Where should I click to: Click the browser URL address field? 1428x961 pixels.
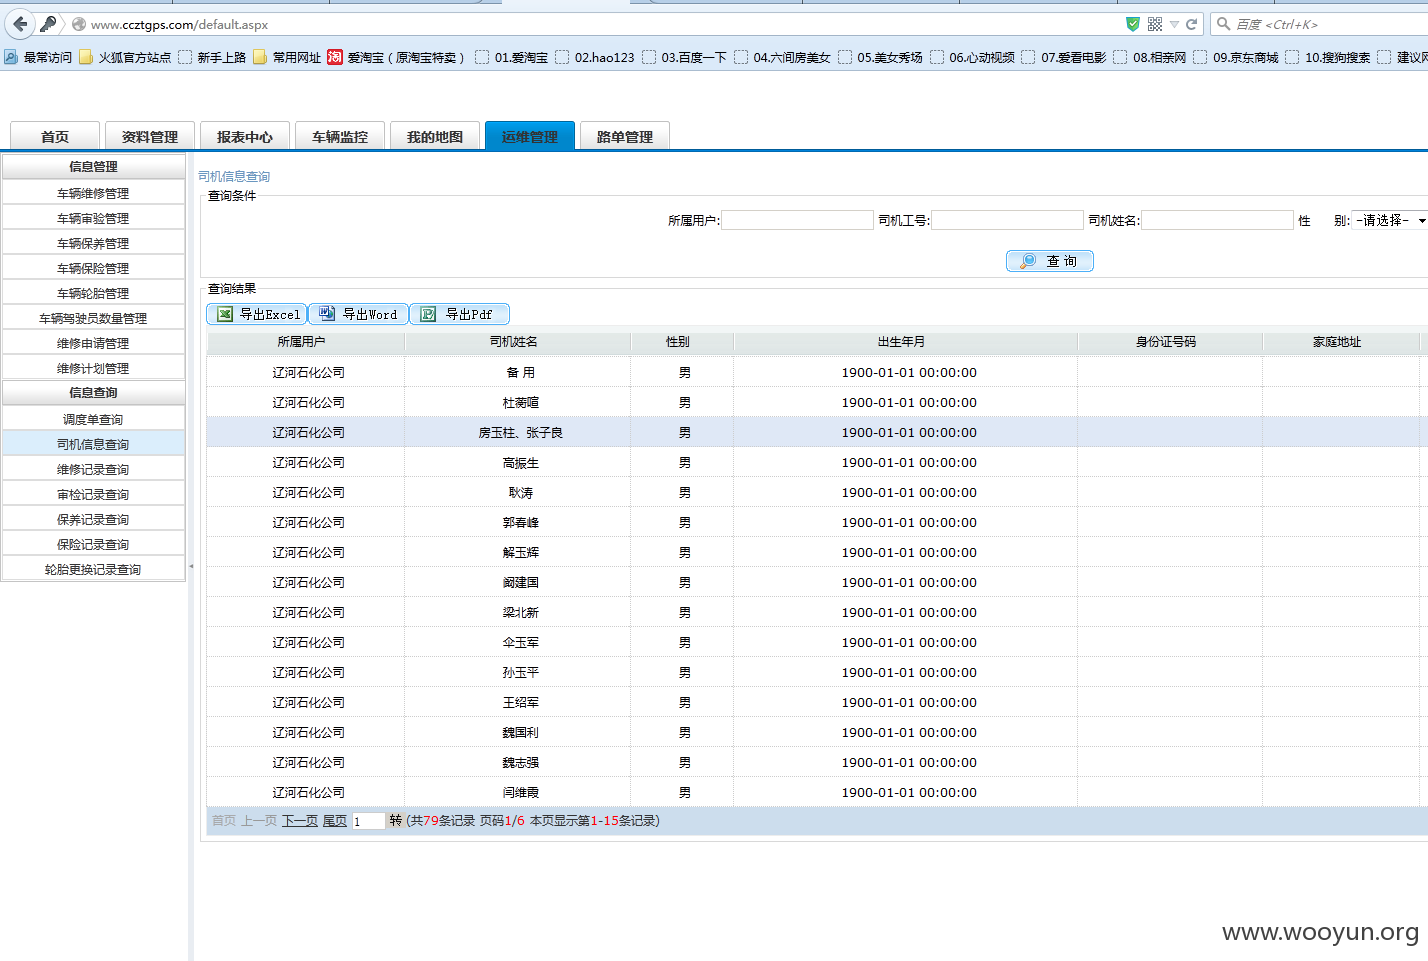tap(600, 24)
